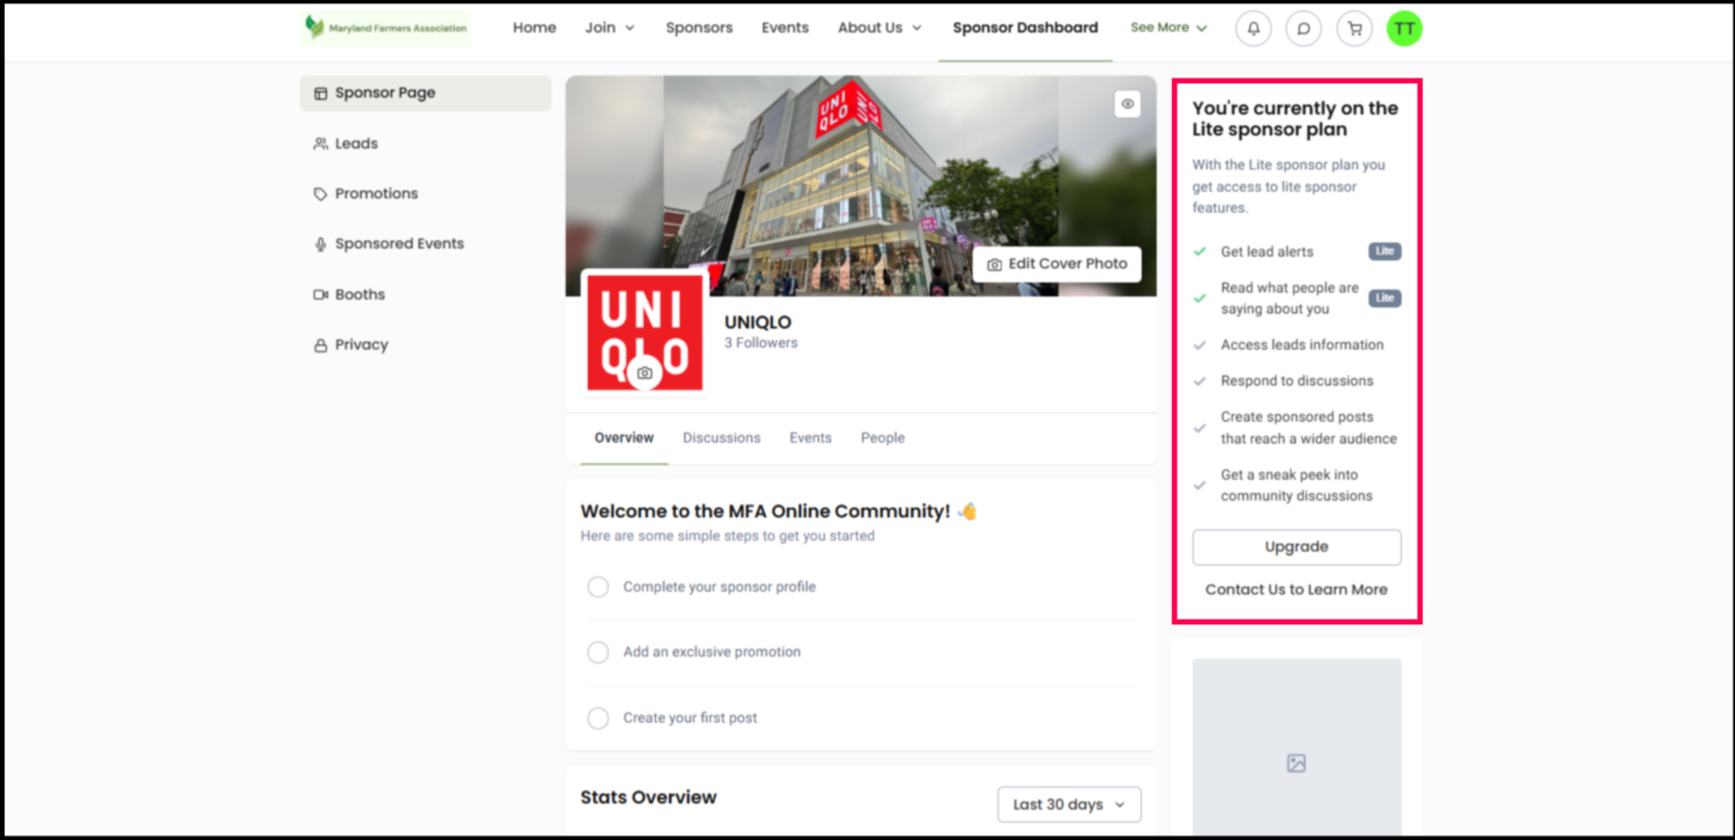Expand the Join dropdown menu
This screenshot has width=1735, height=840.
(x=609, y=28)
